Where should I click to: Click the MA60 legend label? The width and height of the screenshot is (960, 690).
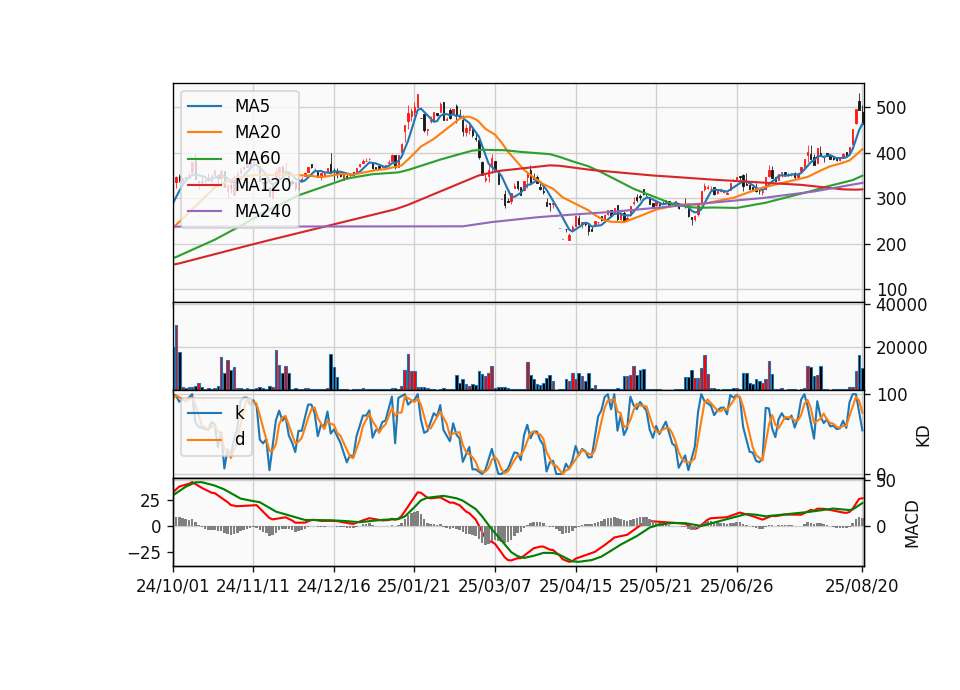click(x=257, y=159)
